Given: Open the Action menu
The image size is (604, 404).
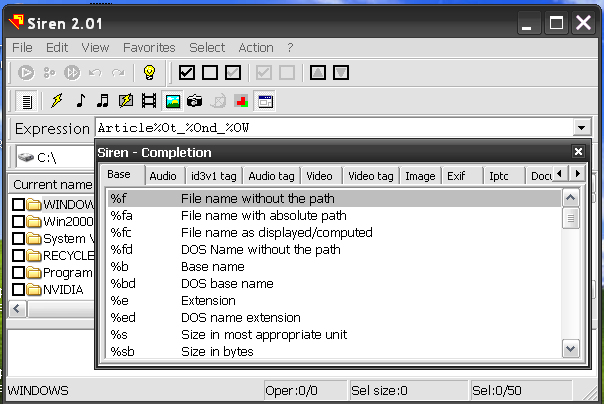Looking at the screenshot, I should coord(256,47).
